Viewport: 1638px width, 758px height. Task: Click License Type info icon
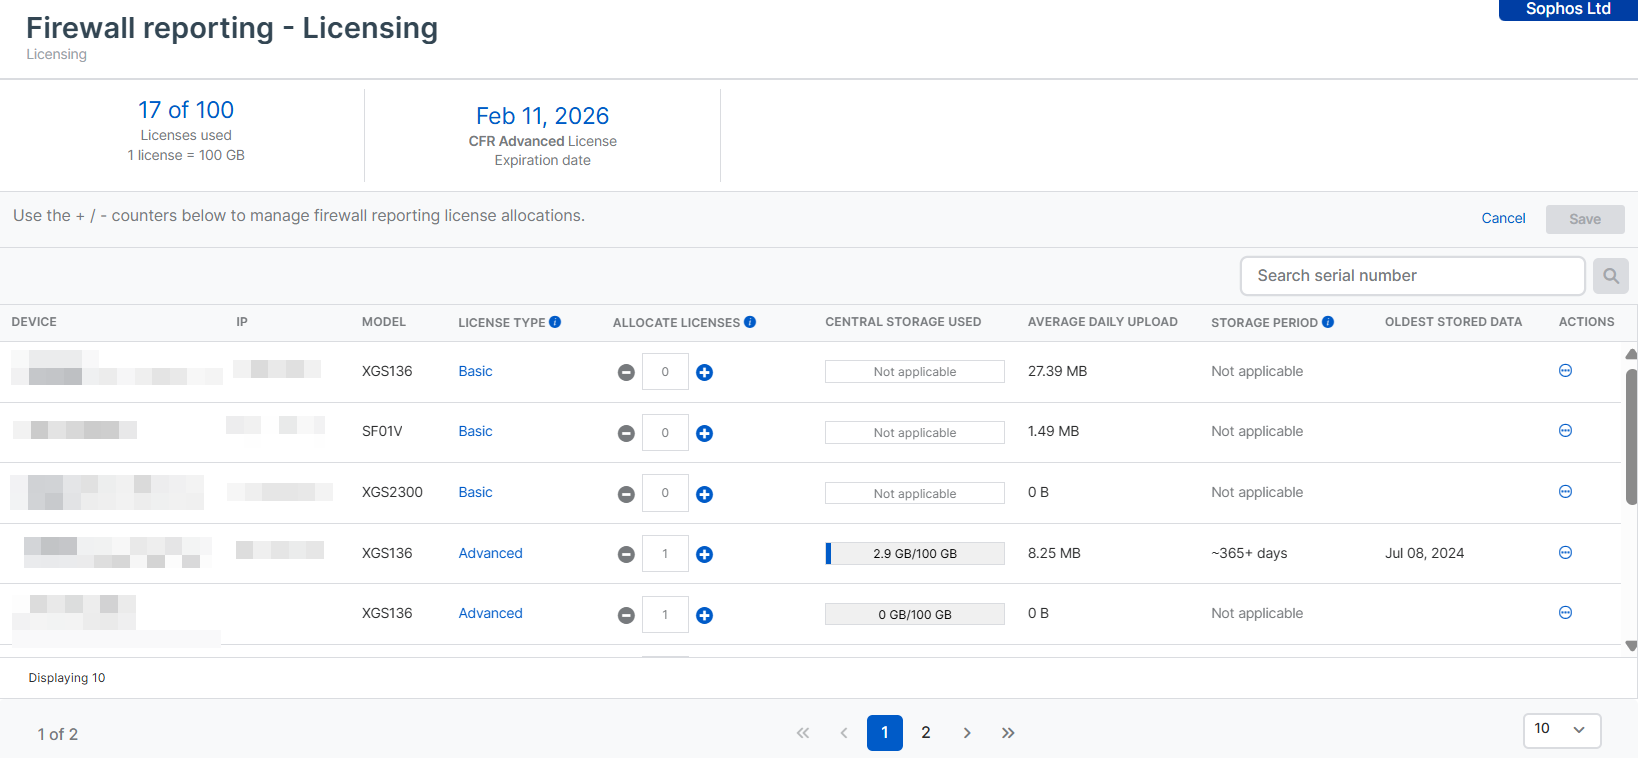pyautogui.click(x=555, y=322)
